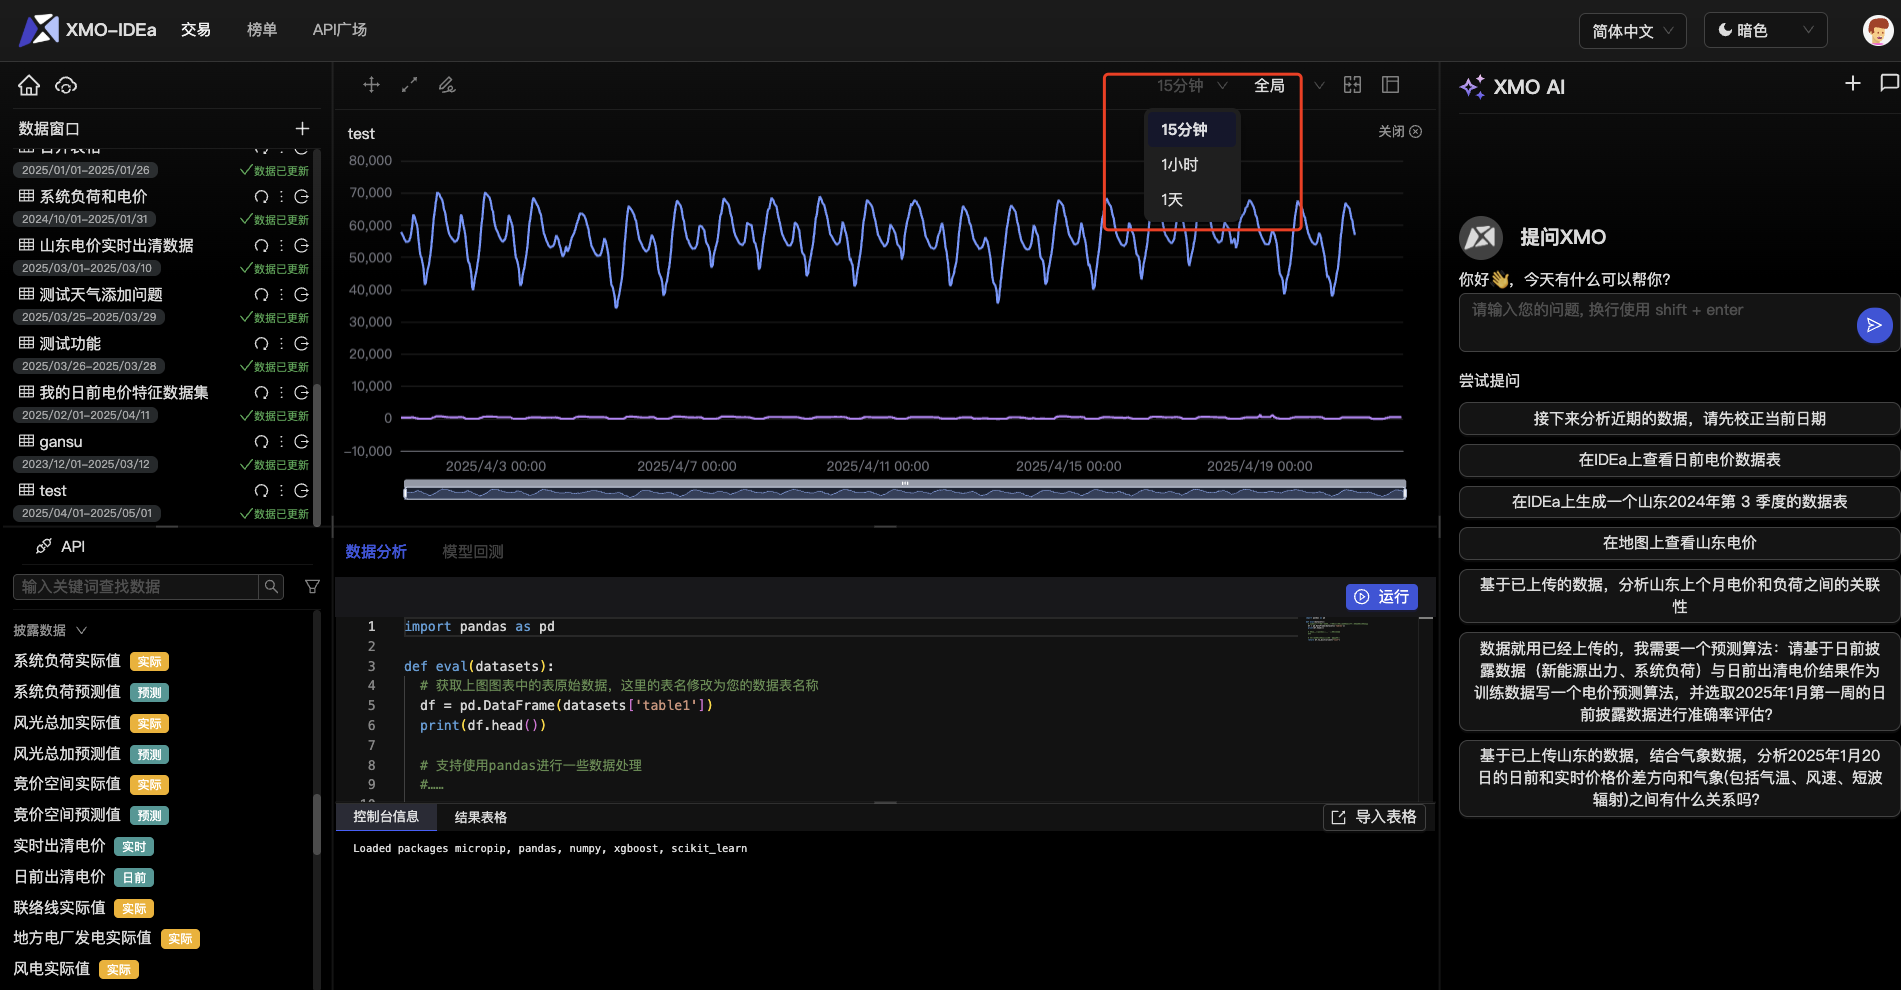
Task: Switch to the 结果表格 tab
Action: [x=481, y=818]
